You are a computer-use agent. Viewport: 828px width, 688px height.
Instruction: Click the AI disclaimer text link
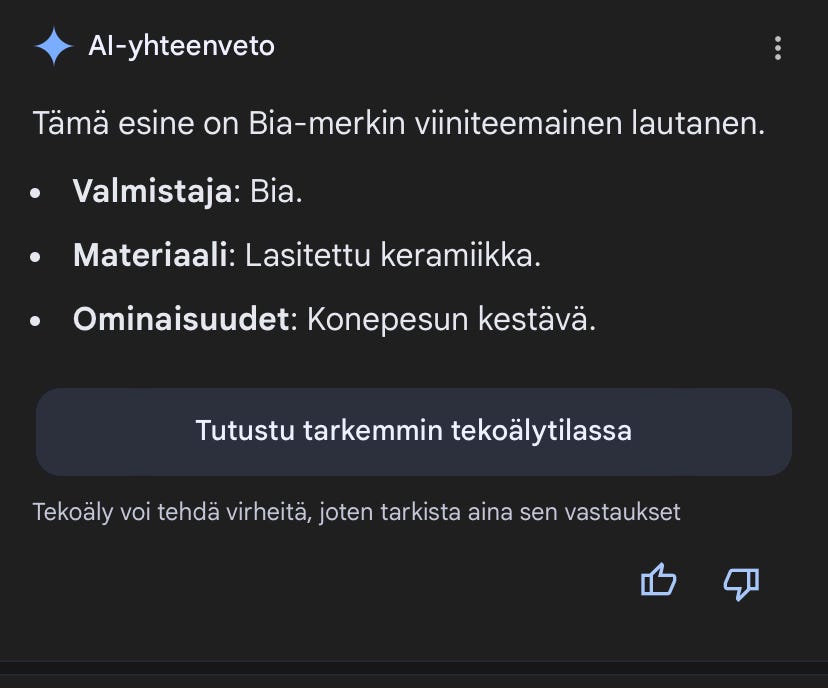click(x=356, y=511)
